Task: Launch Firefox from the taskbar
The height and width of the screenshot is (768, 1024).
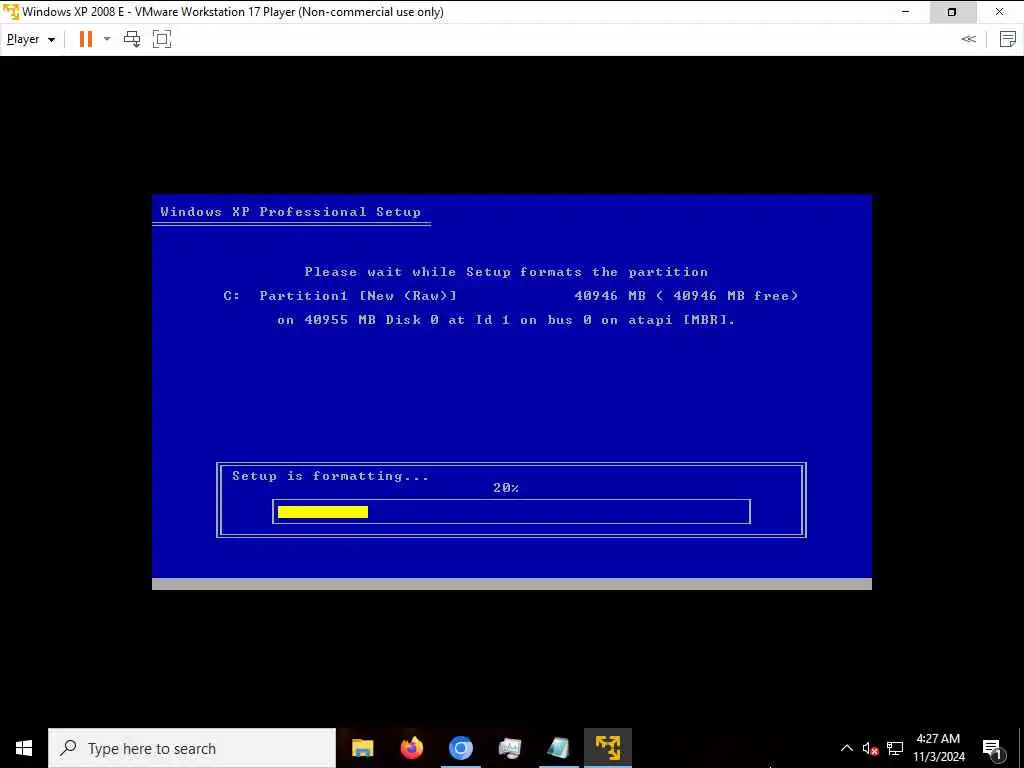Action: [x=411, y=748]
